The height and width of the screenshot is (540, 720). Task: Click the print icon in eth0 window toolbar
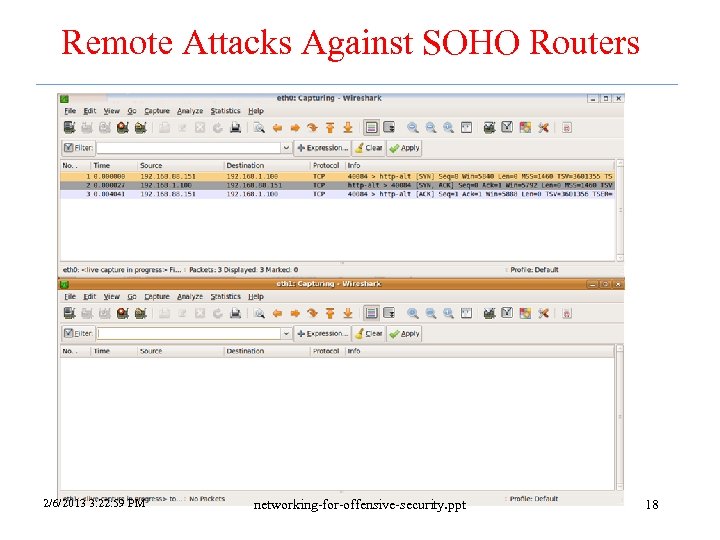[x=235, y=128]
